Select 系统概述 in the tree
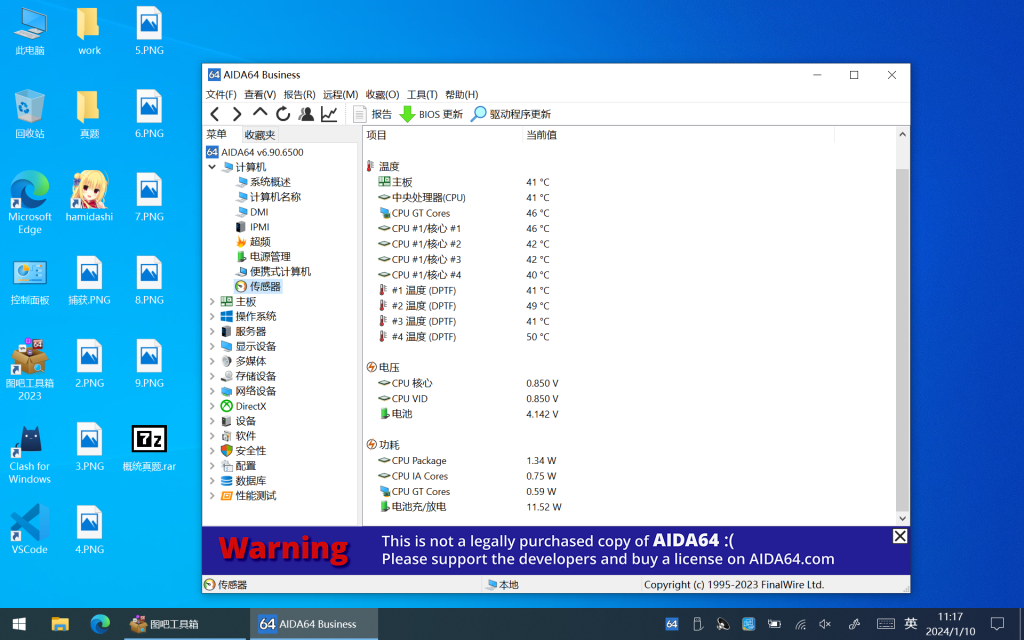 tap(263, 182)
